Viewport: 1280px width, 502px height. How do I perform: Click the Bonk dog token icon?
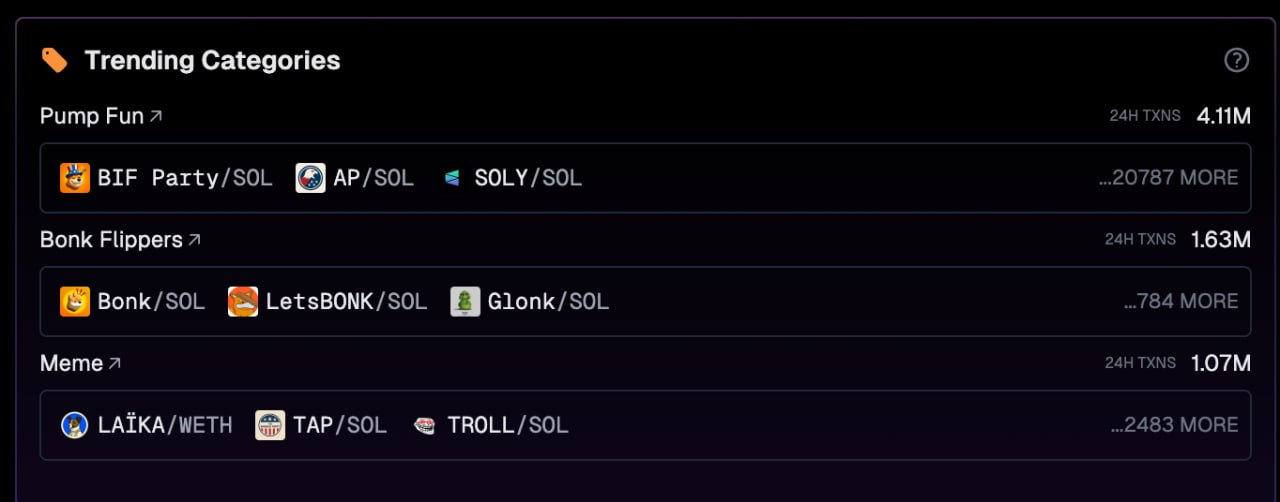coord(75,301)
